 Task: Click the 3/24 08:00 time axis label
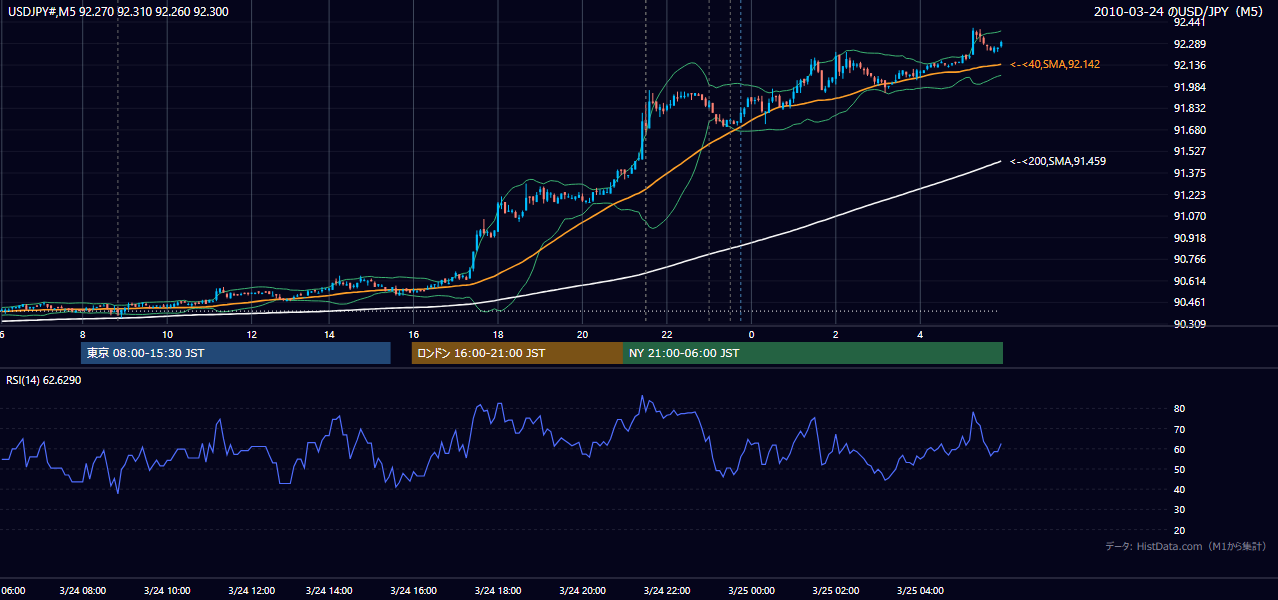pos(83,591)
